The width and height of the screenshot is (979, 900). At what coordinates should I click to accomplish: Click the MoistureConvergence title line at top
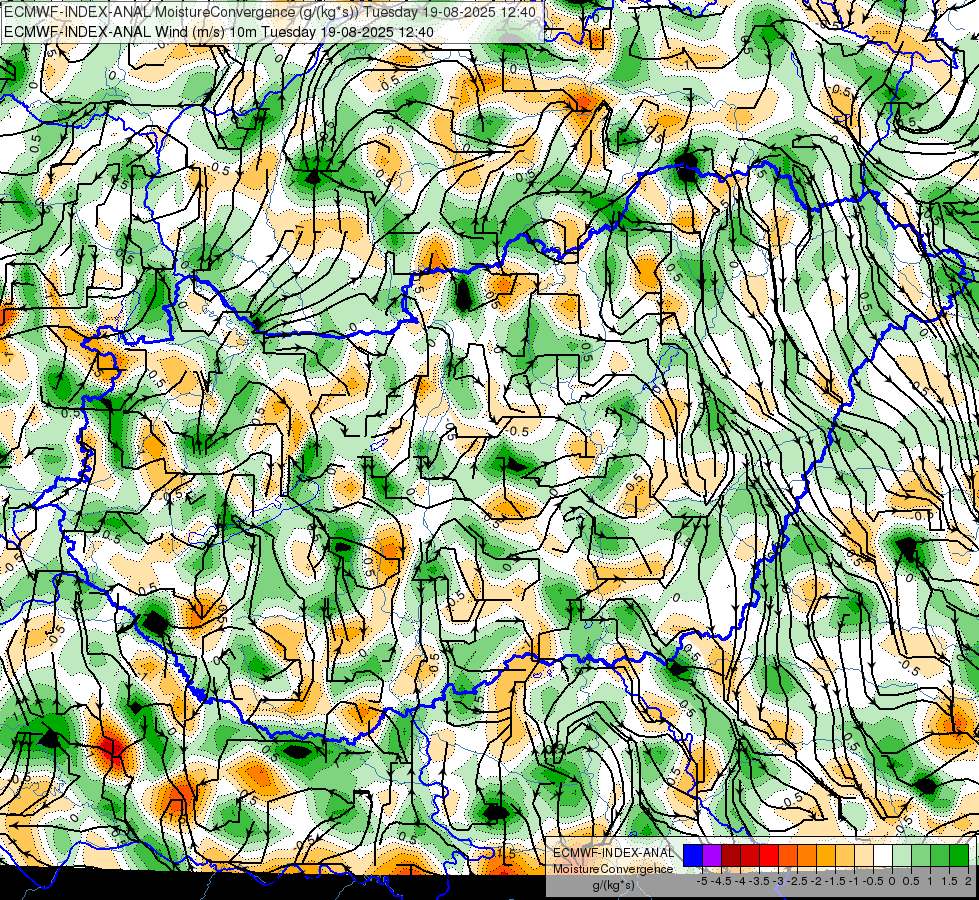[271, 11]
